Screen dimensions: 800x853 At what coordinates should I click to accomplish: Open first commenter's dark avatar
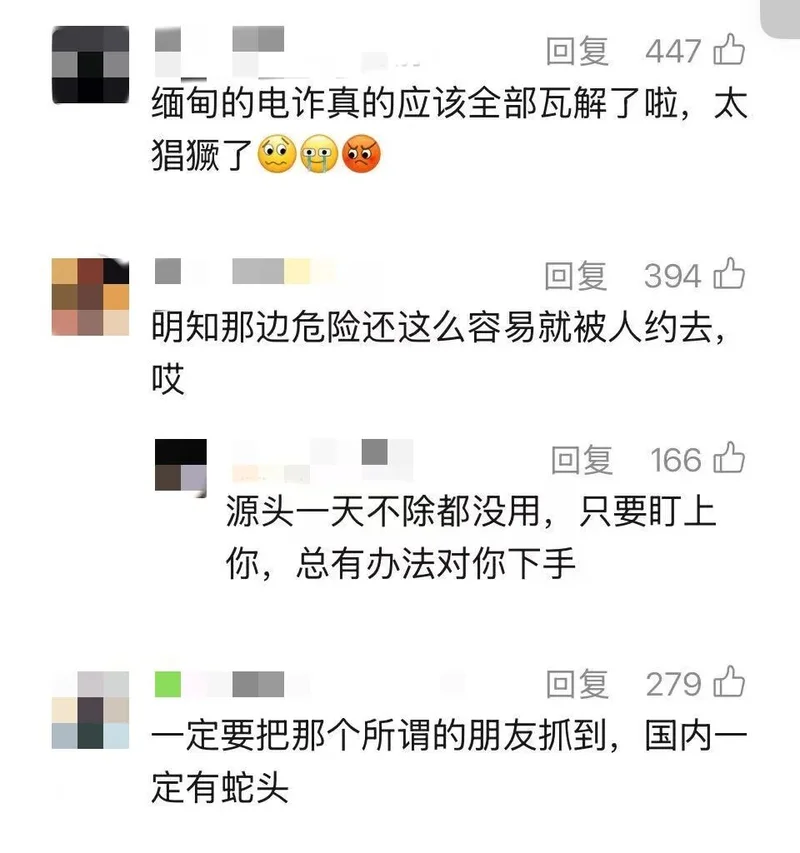pyautogui.click(x=90, y=64)
